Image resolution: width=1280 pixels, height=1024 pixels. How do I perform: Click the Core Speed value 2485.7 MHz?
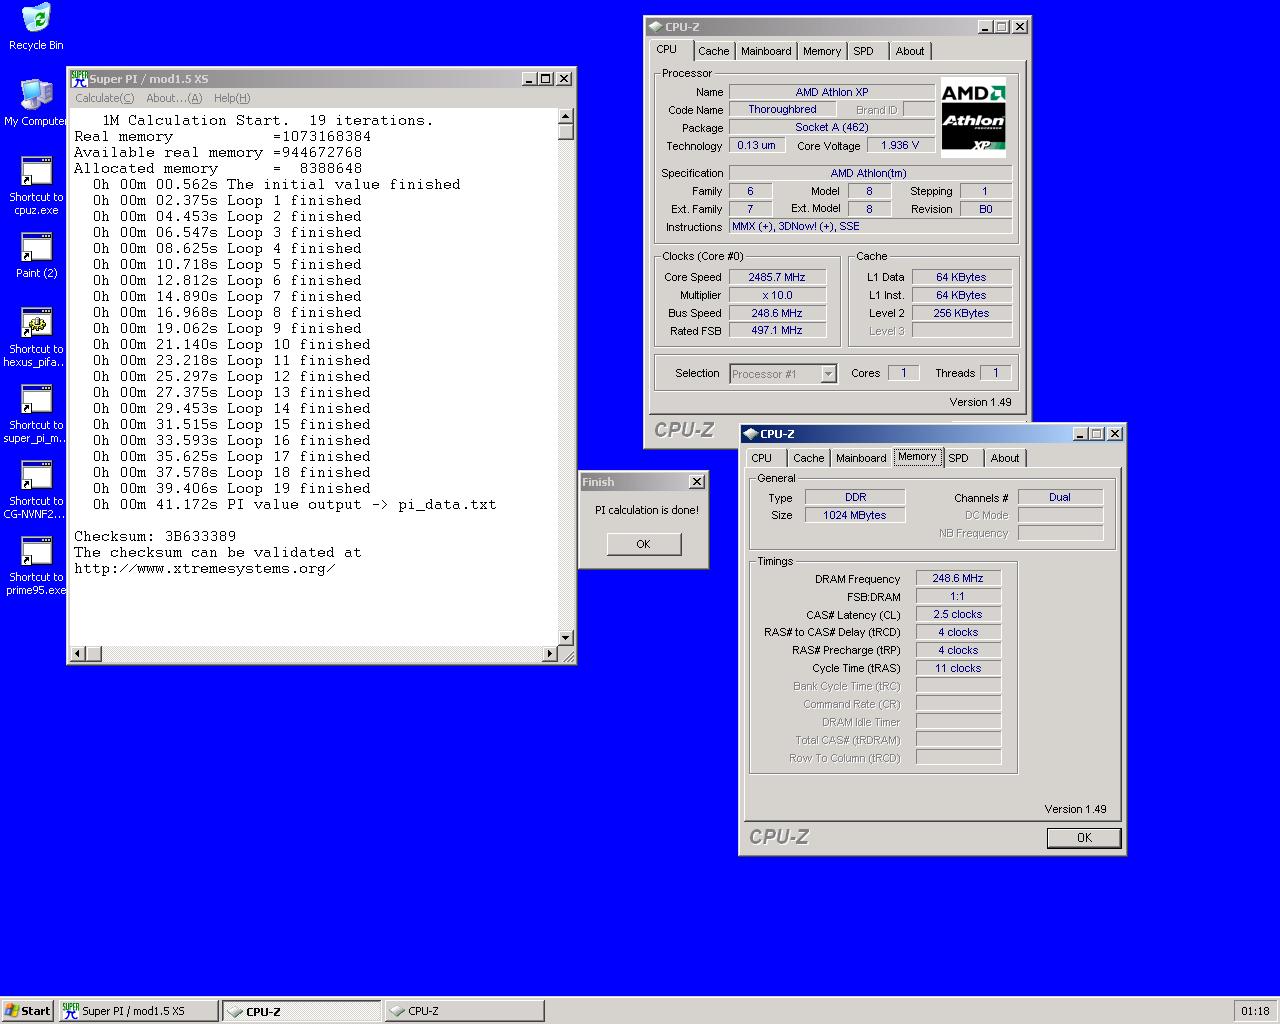777,277
